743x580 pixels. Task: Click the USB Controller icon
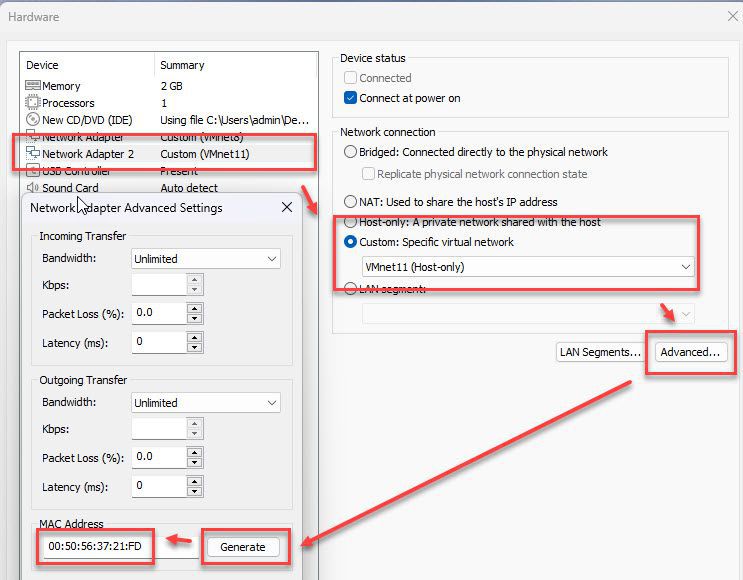tap(33, 170)
